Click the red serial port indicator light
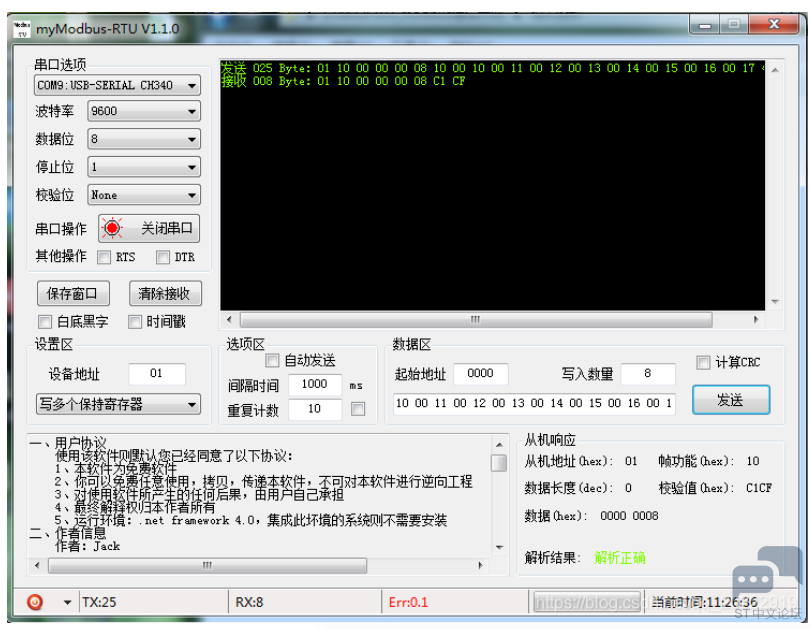 tap(112, 228)
